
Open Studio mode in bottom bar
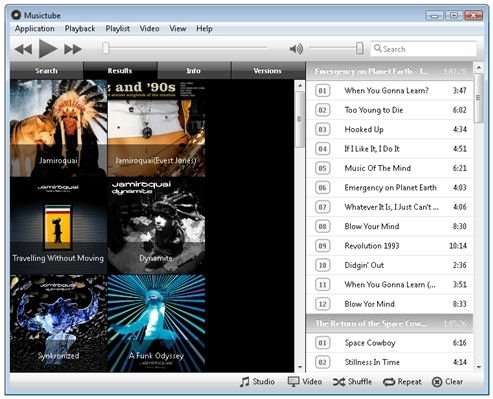click(x=257, y=382)
